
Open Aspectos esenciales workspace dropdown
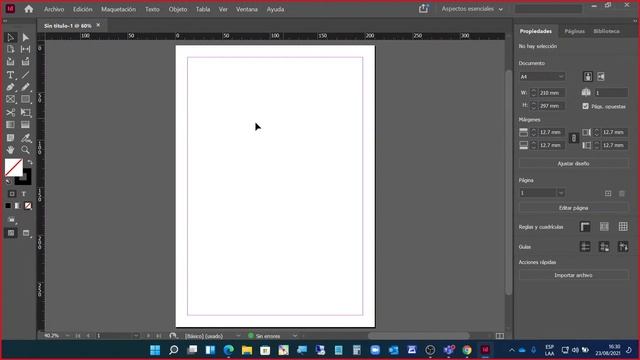tap(472, 9)
